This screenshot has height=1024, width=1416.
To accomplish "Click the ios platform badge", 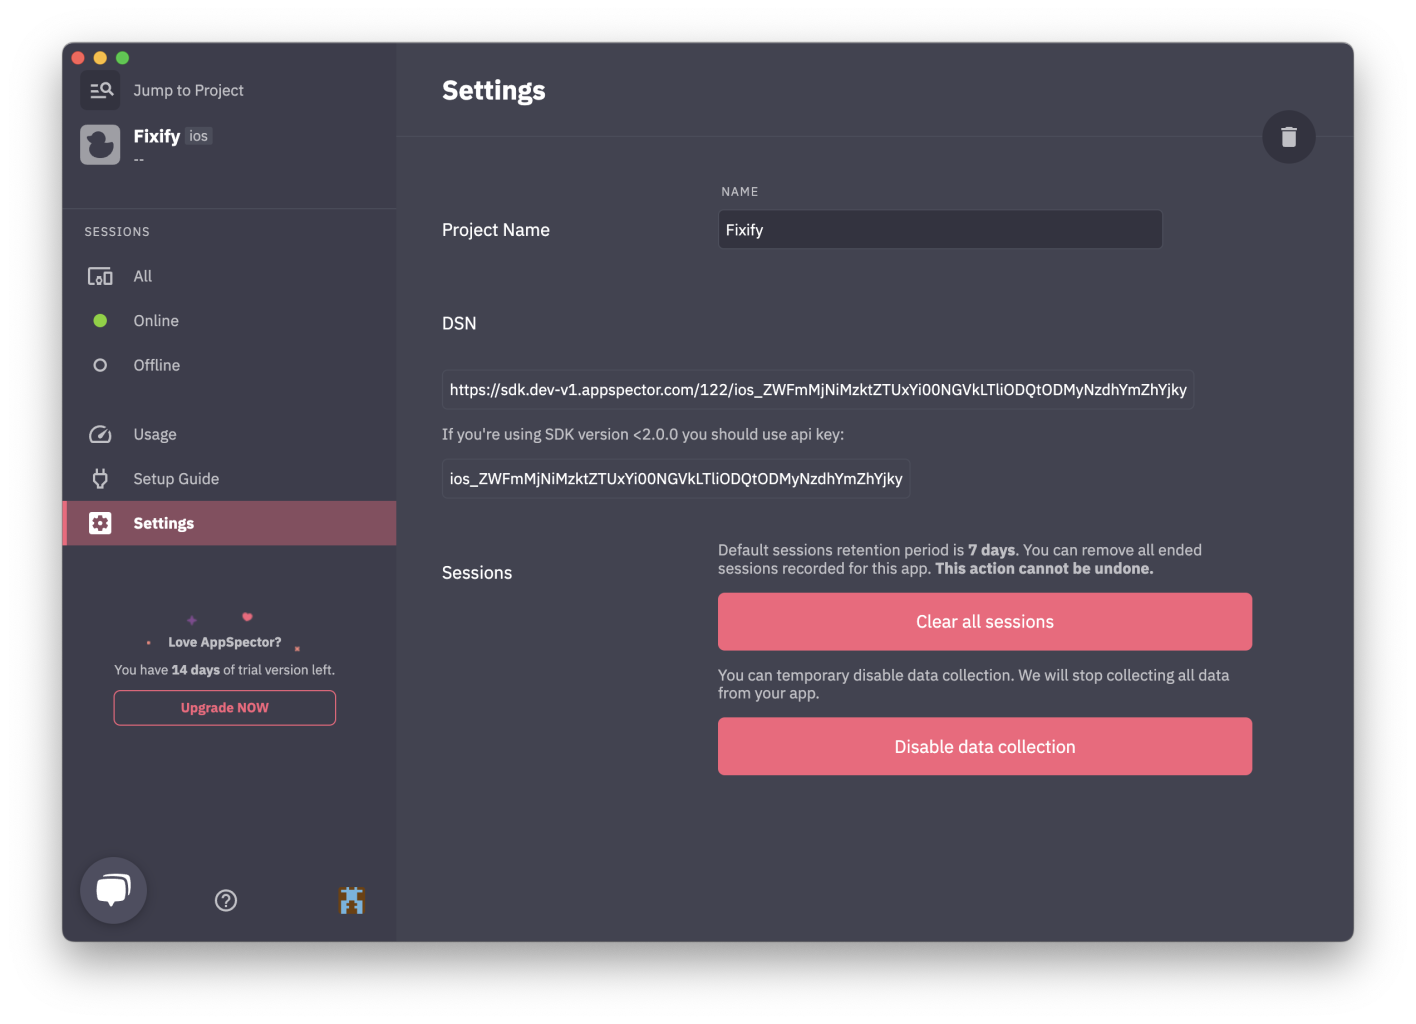I will 199,136.
